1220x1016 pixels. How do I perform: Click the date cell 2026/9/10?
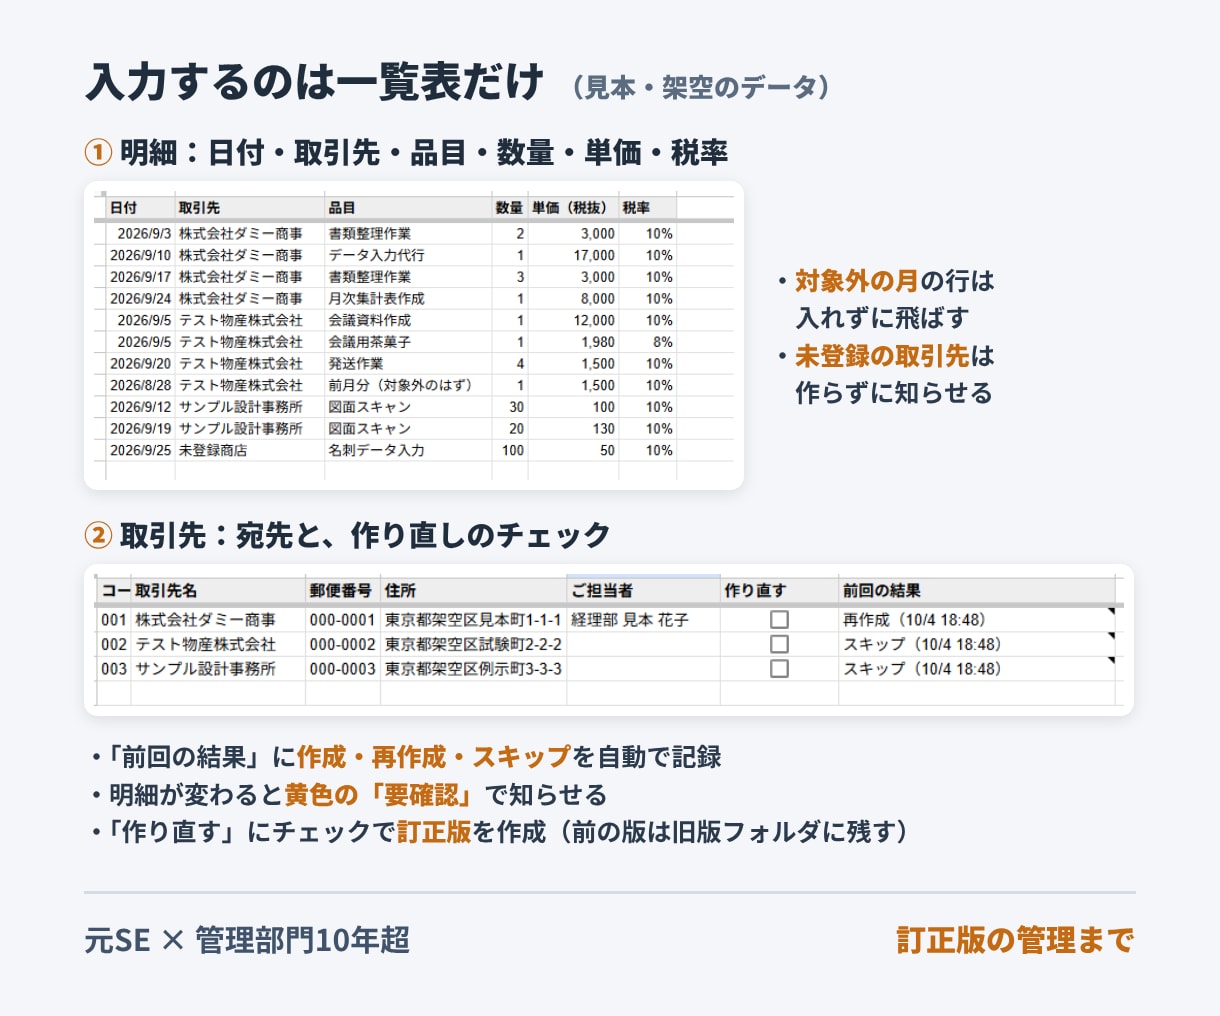140,255
